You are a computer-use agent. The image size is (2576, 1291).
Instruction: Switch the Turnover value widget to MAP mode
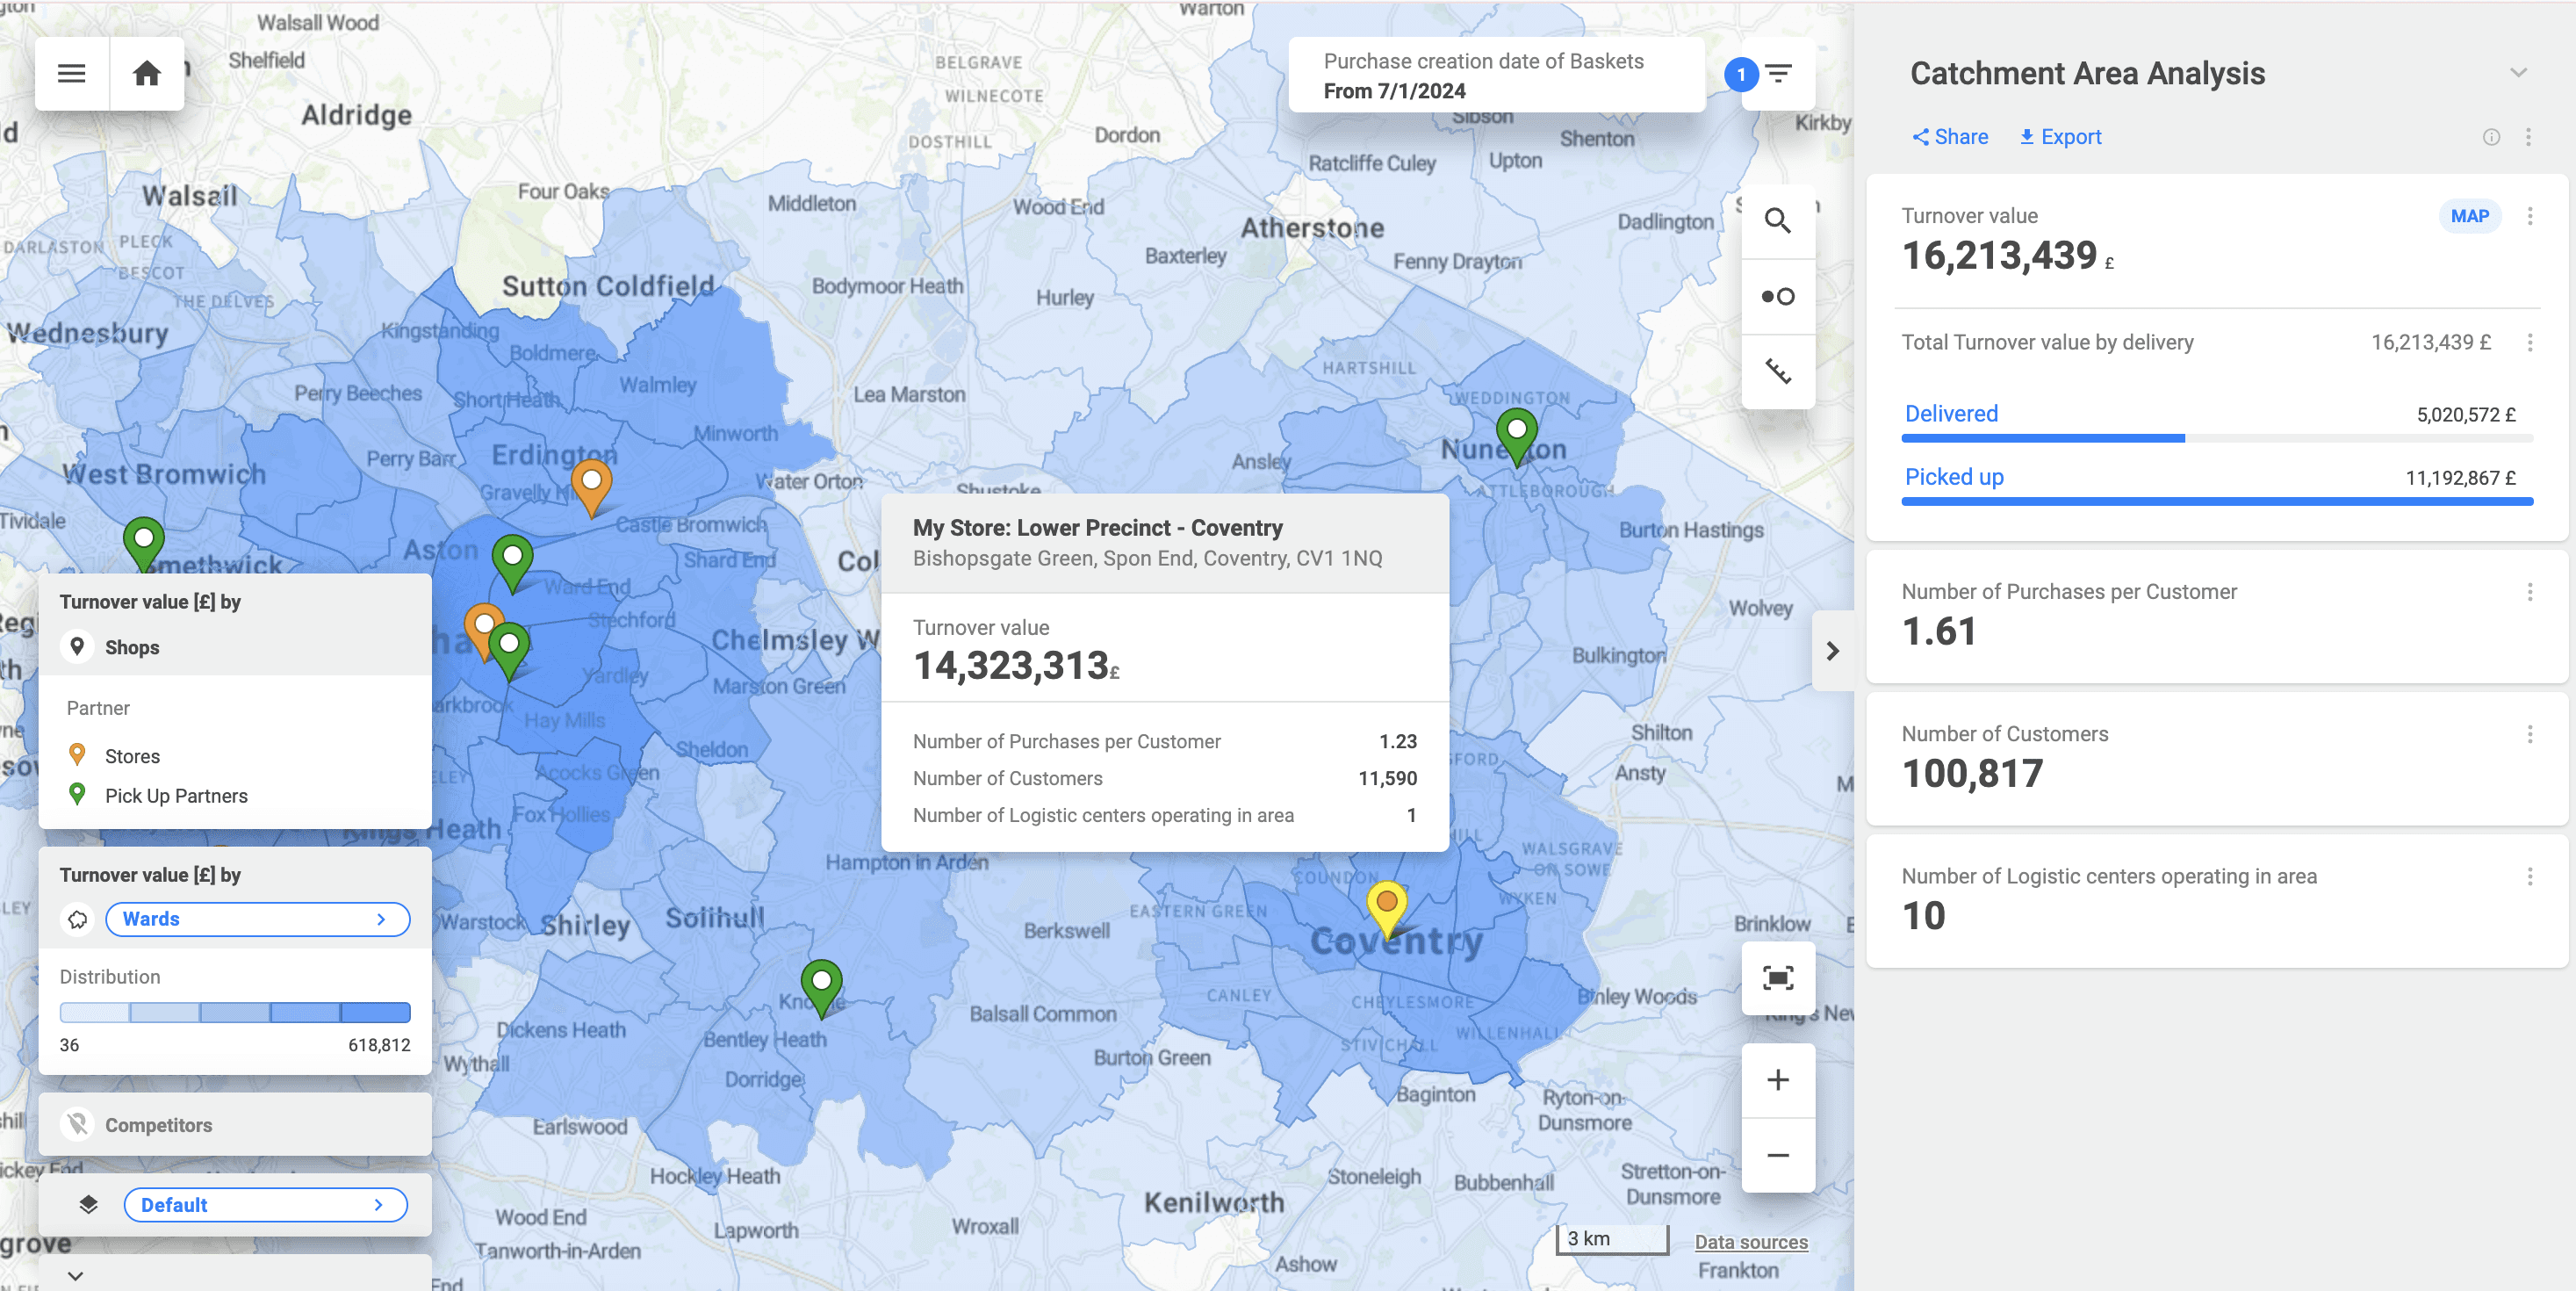2469,216
